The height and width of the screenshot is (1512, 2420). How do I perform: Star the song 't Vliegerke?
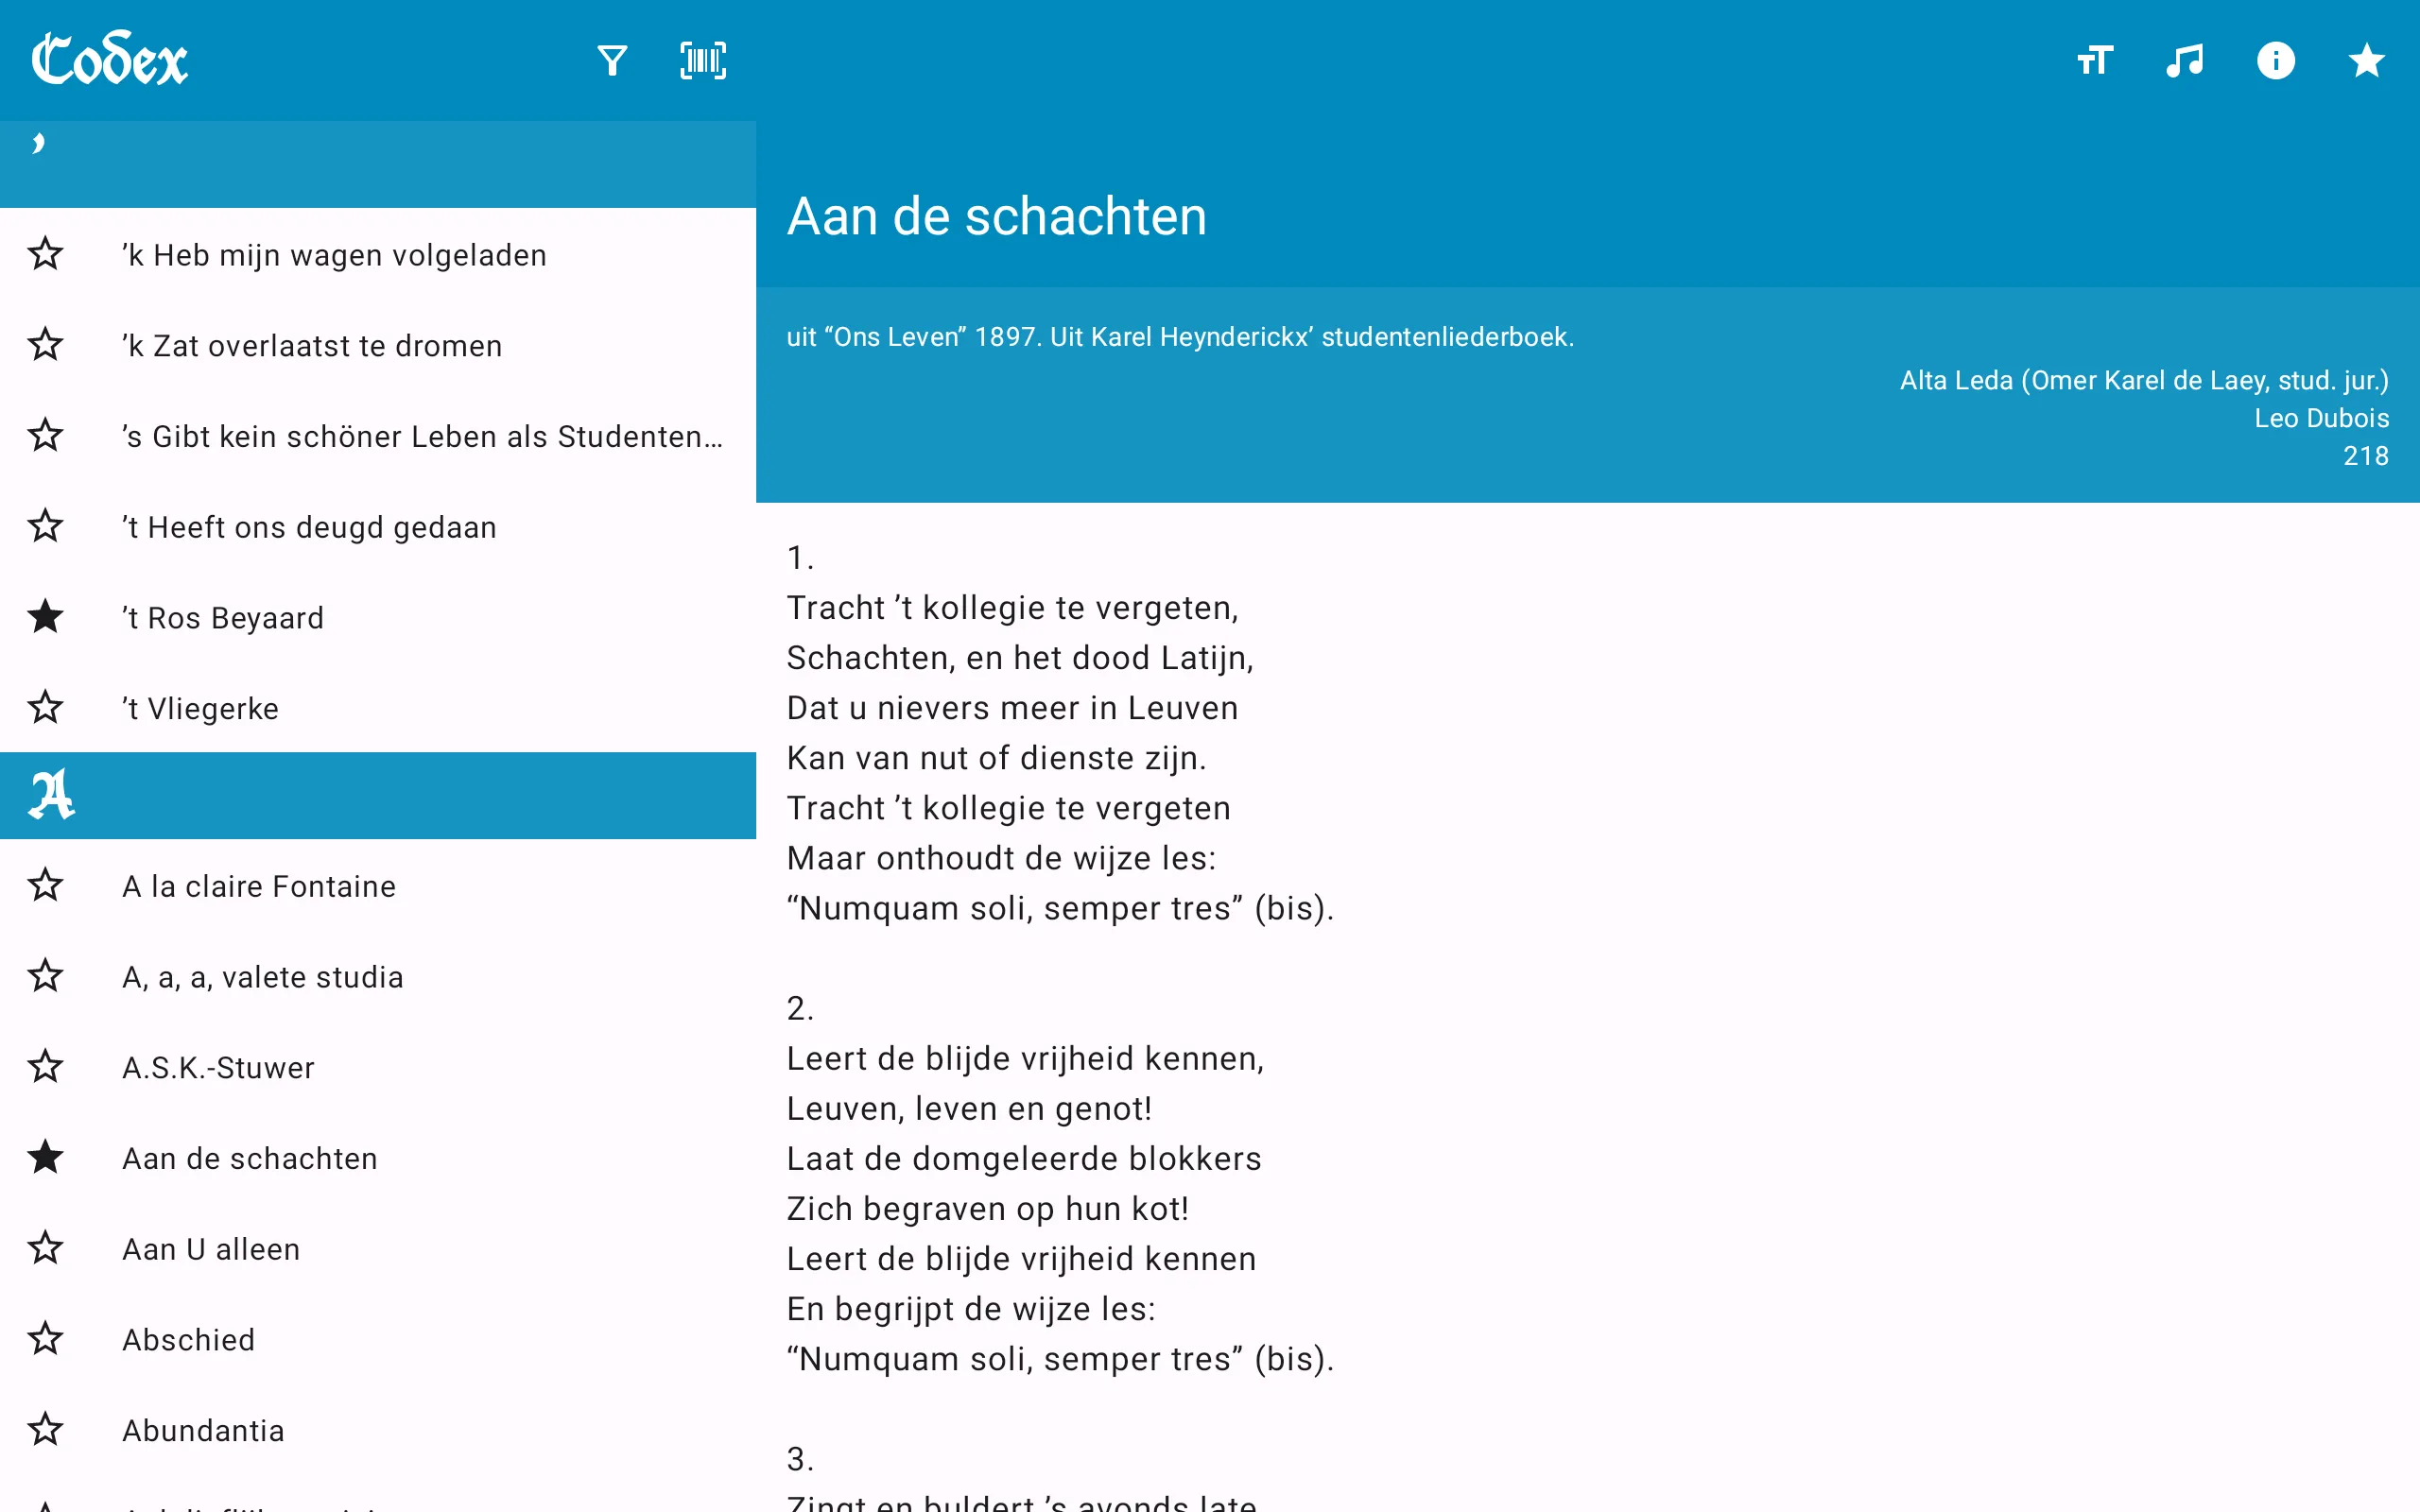click(45, 708)
